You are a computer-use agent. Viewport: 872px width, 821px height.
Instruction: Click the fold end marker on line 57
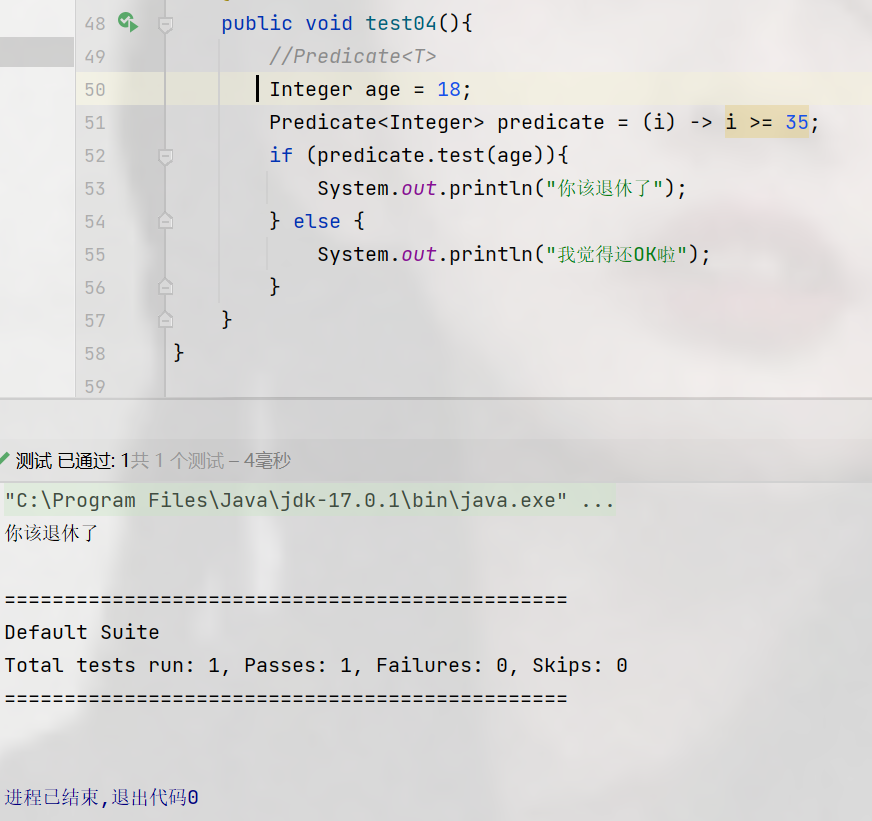tap(165, 320)
